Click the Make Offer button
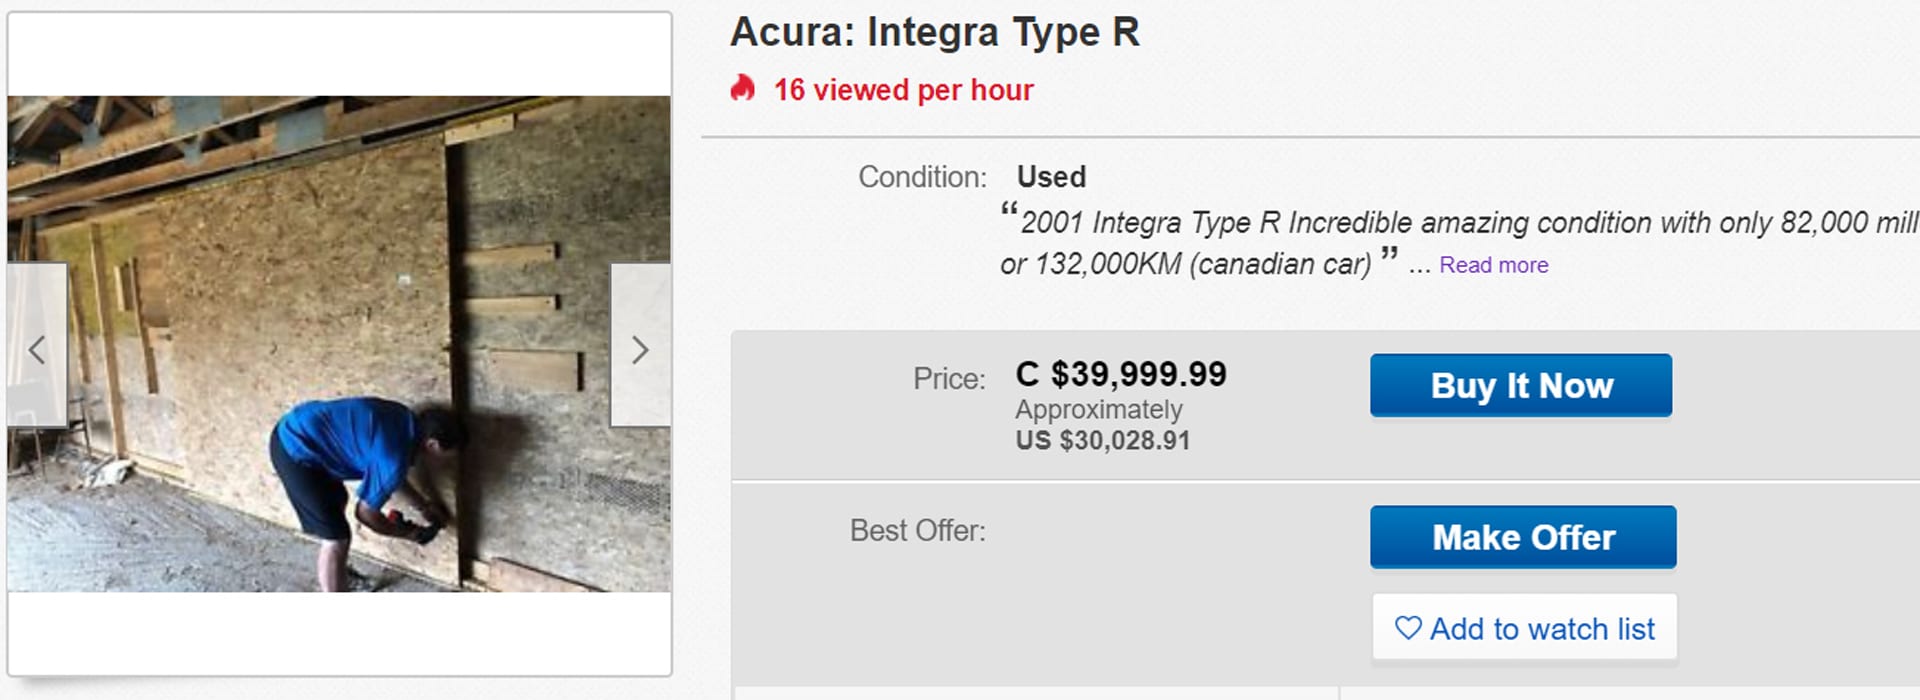 click(1523, 537)
